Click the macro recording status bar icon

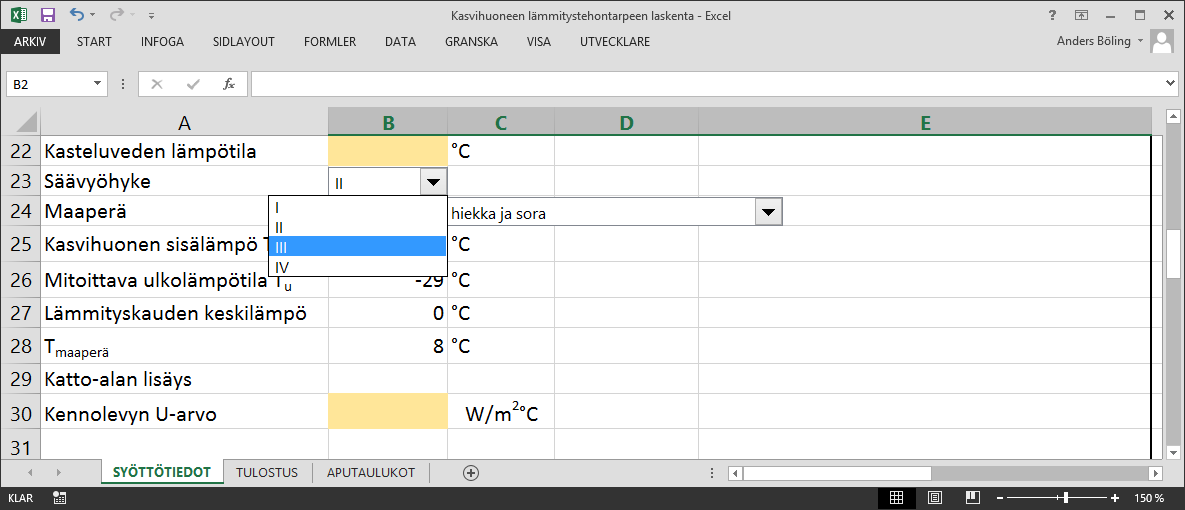pos(59,498)
